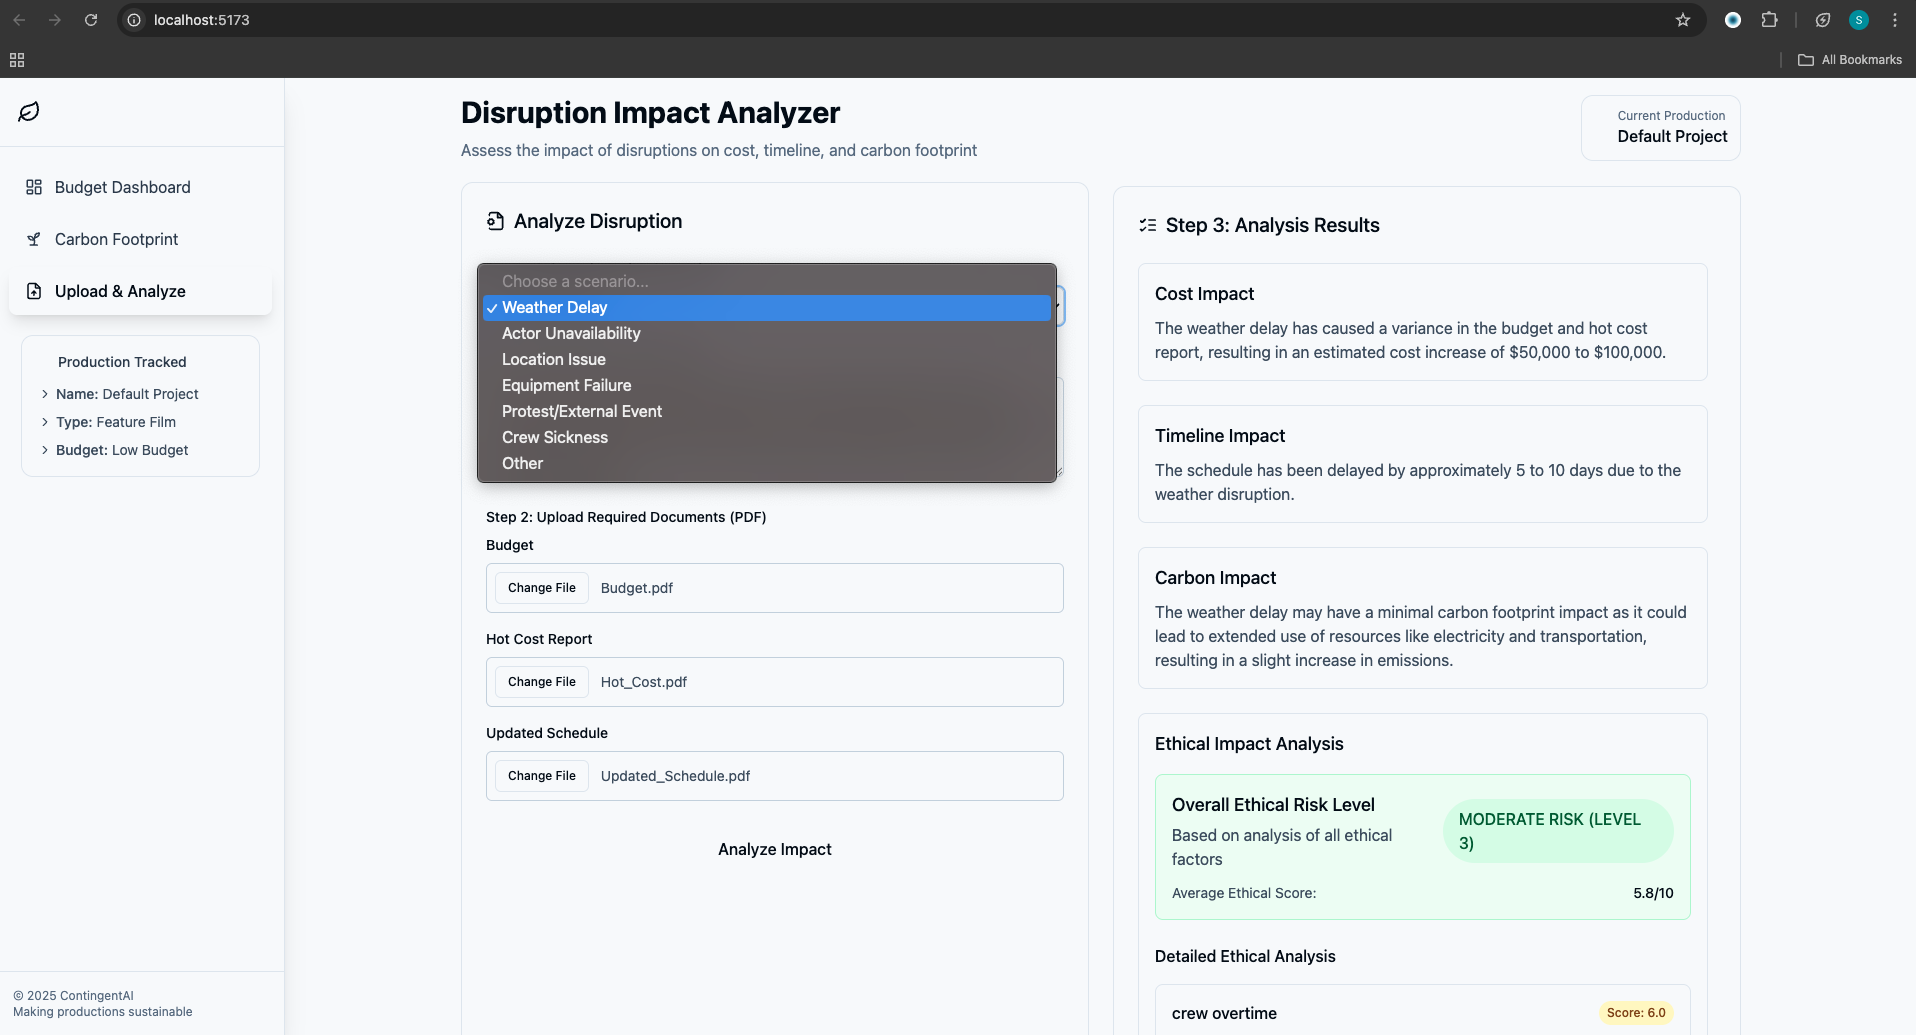This screenshot has height=1035, width=1916.
Task: Click the Upload & Analyze file icon
Action: coord(34,291)
